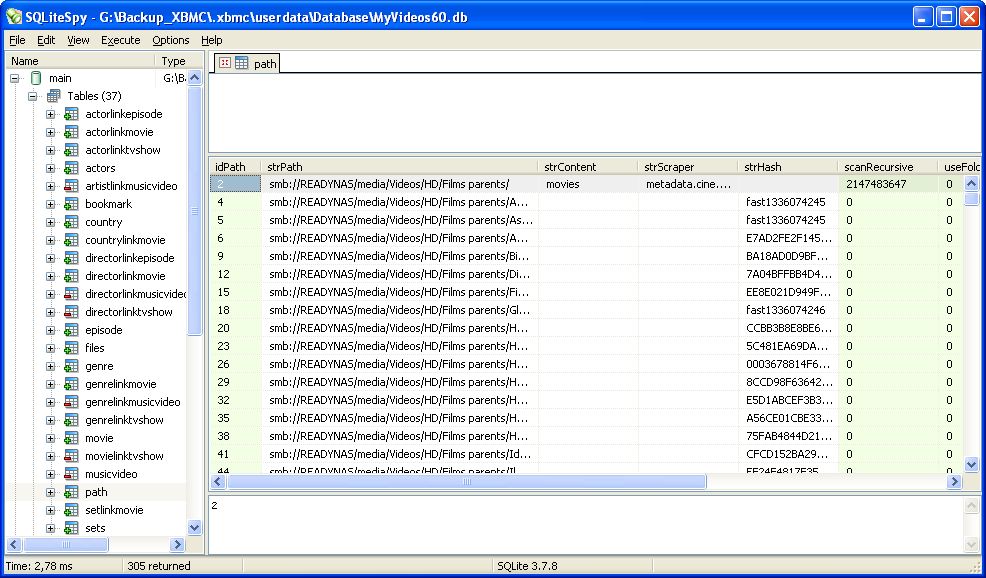Viewport: 986px width, 578px height.
Task: Click the Tables folder icon
Action: coord(54,96)
